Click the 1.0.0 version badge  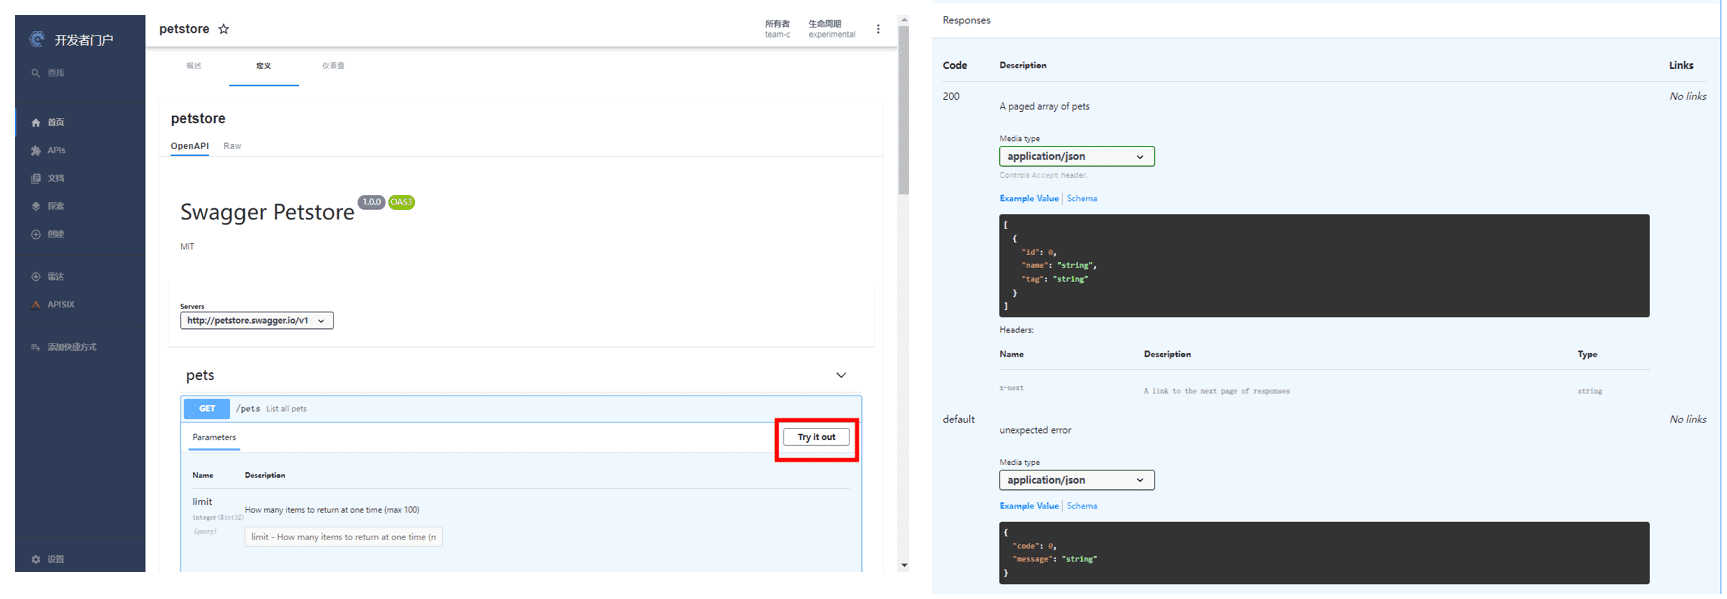(x=371, y=202)
